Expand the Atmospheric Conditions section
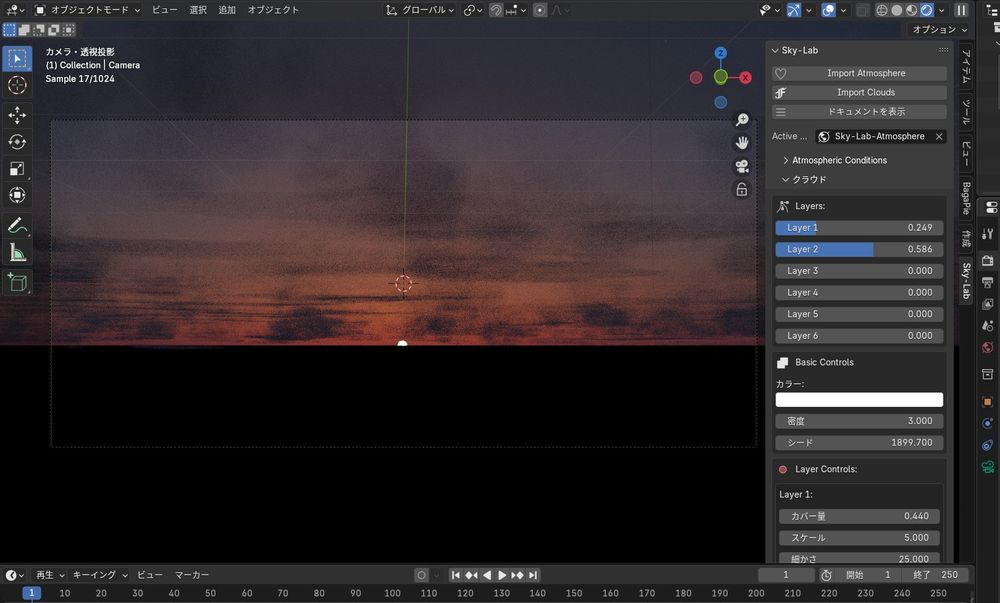1000x603 pixels. [x=838, y=160]
